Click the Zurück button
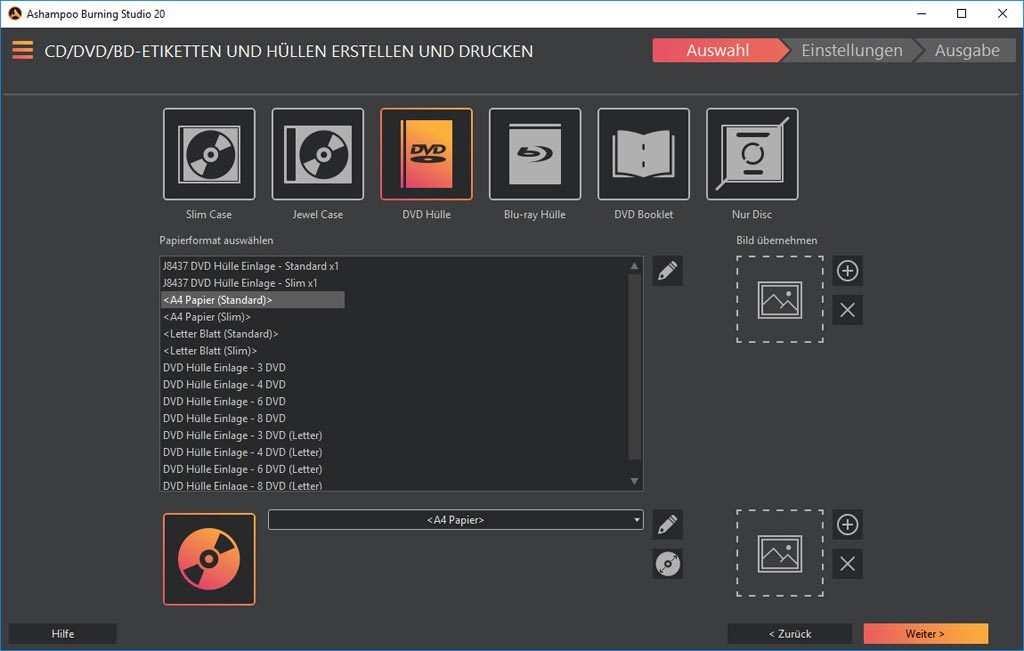Screen dimensions: 1024x651 click(790, 633)
